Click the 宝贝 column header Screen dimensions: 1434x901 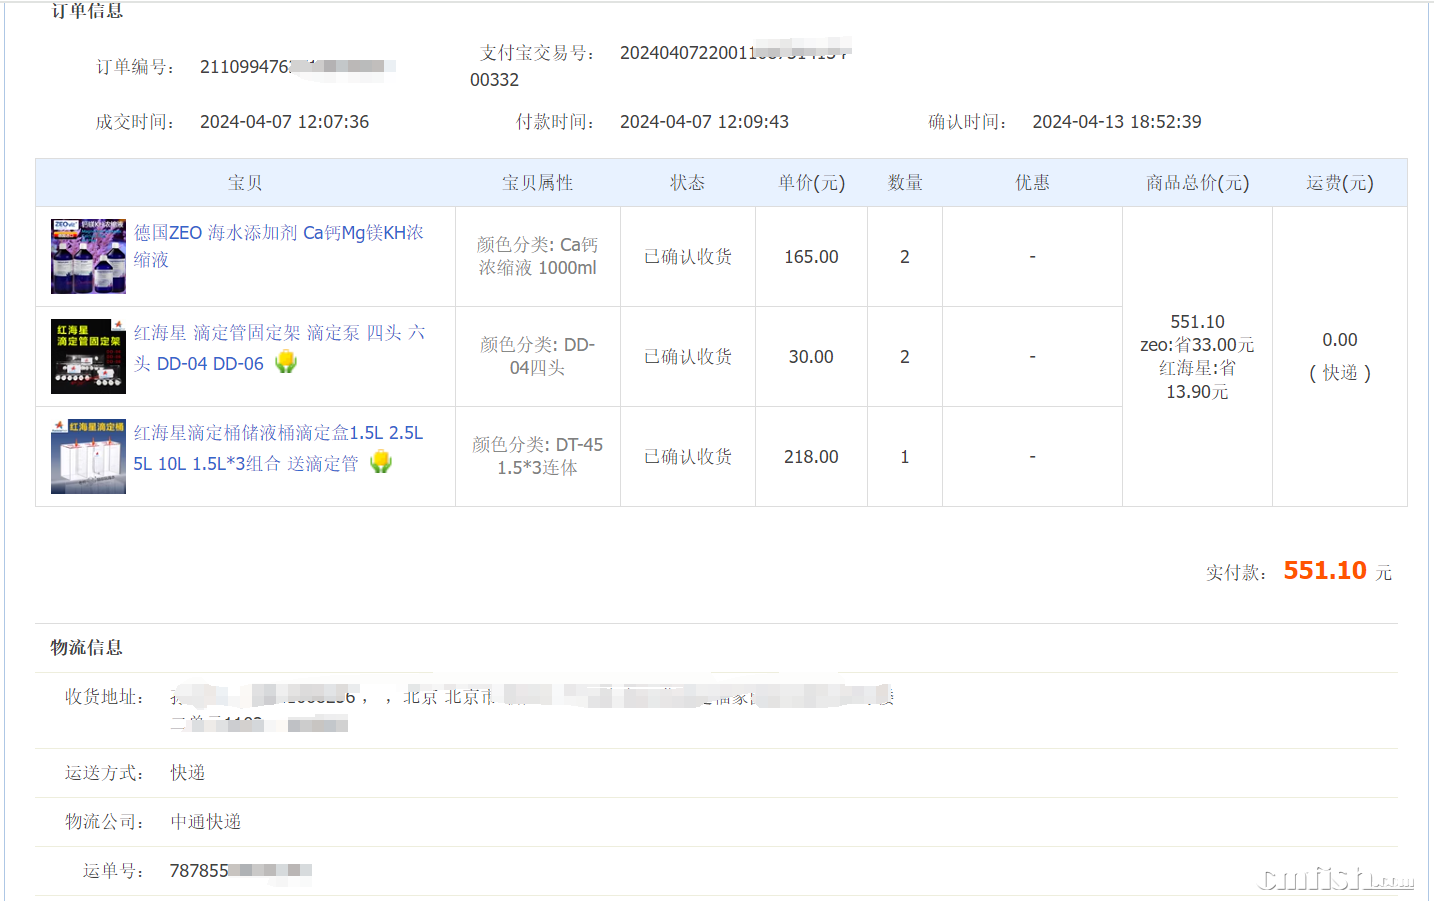pyautogui.click(x=245, y=183)
